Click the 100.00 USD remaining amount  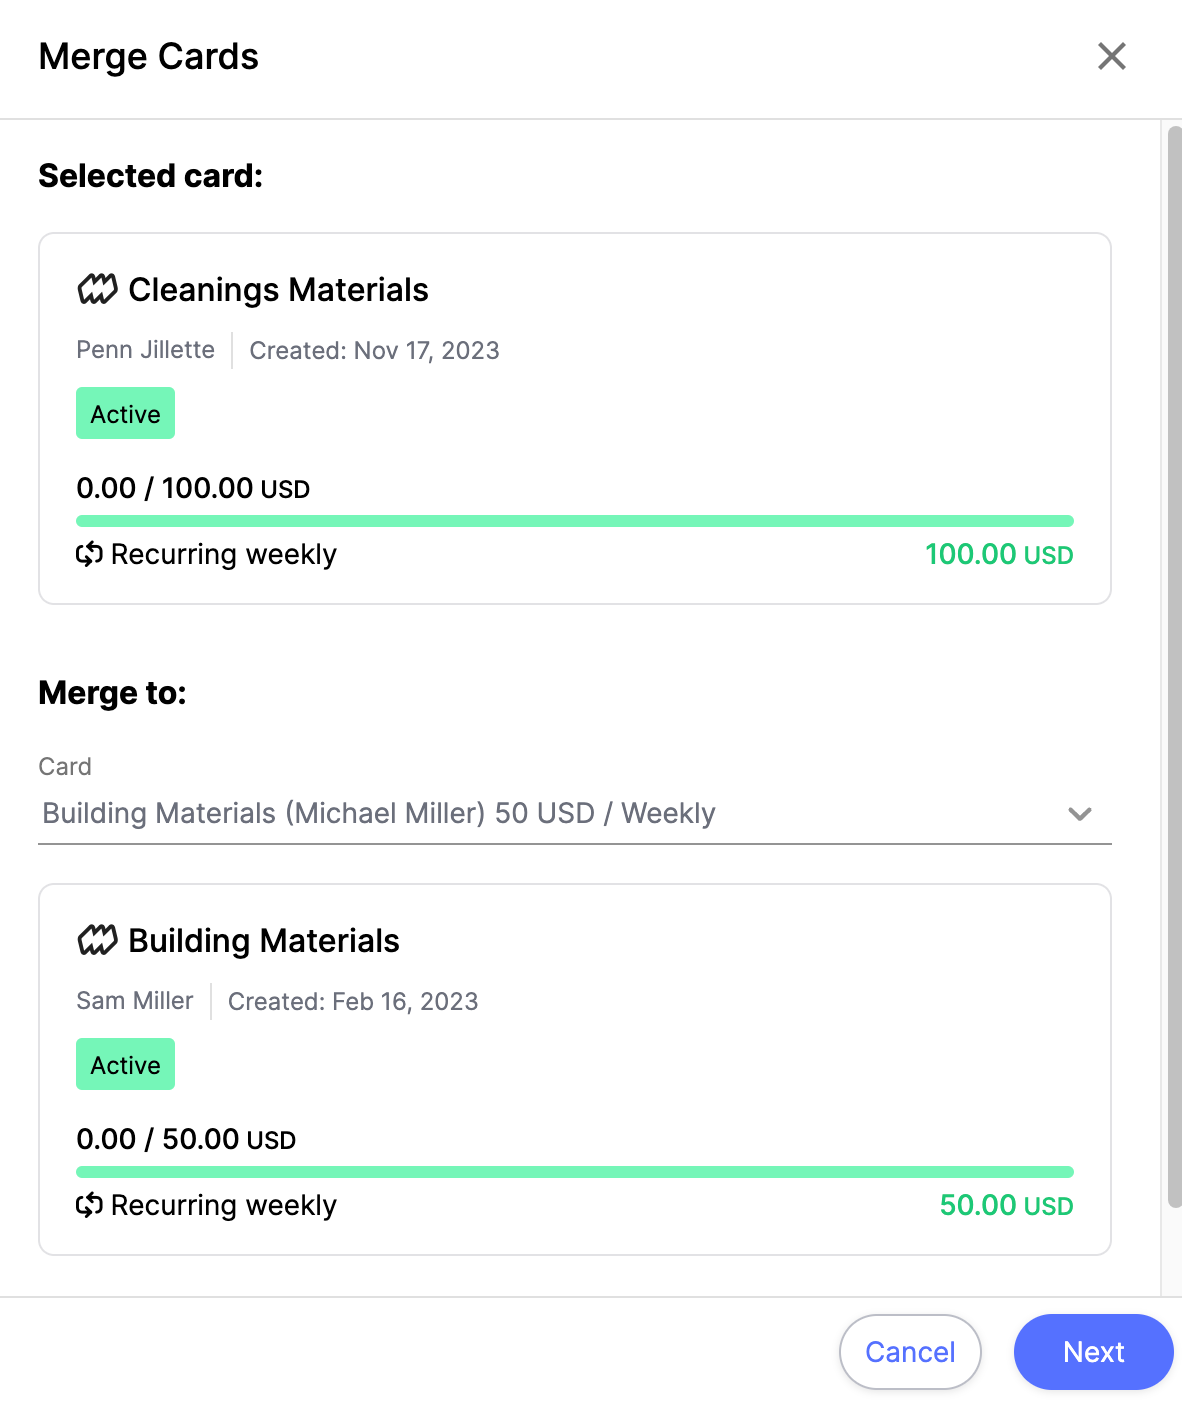click(999, 554)
